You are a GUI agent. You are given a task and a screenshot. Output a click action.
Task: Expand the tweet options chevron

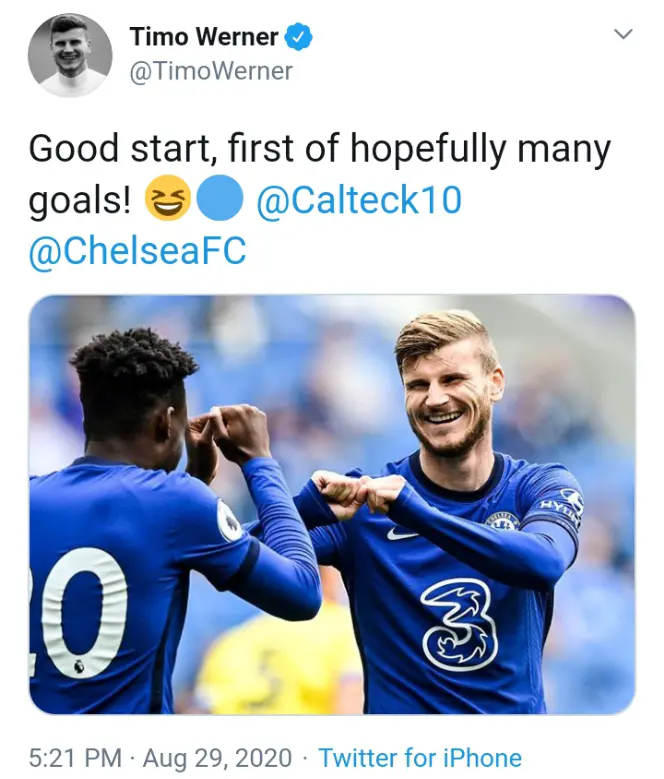coord(623,35)
